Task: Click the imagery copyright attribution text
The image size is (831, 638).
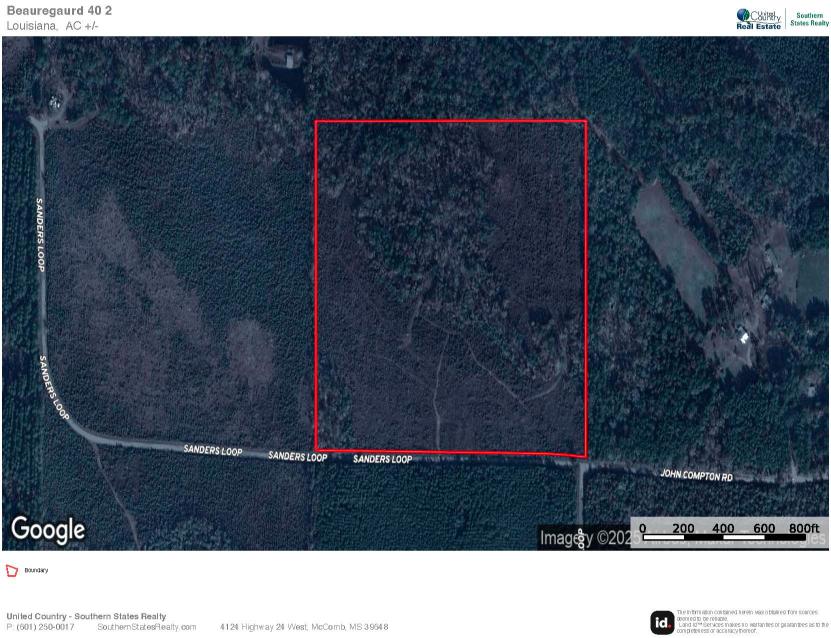Action: pyautogui.click(x=683, y=538)
